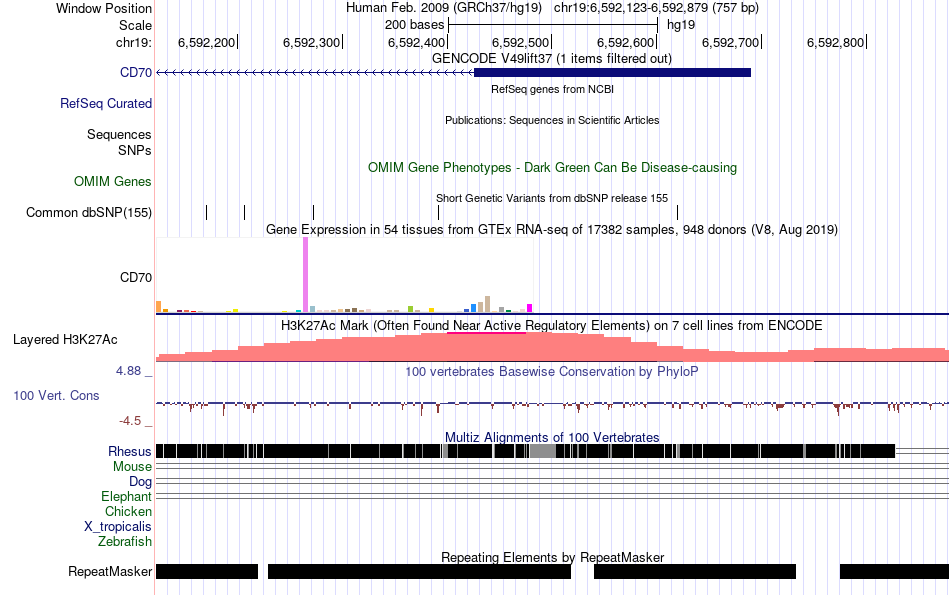Select the Dog alignment row label

tap(140, 482)
